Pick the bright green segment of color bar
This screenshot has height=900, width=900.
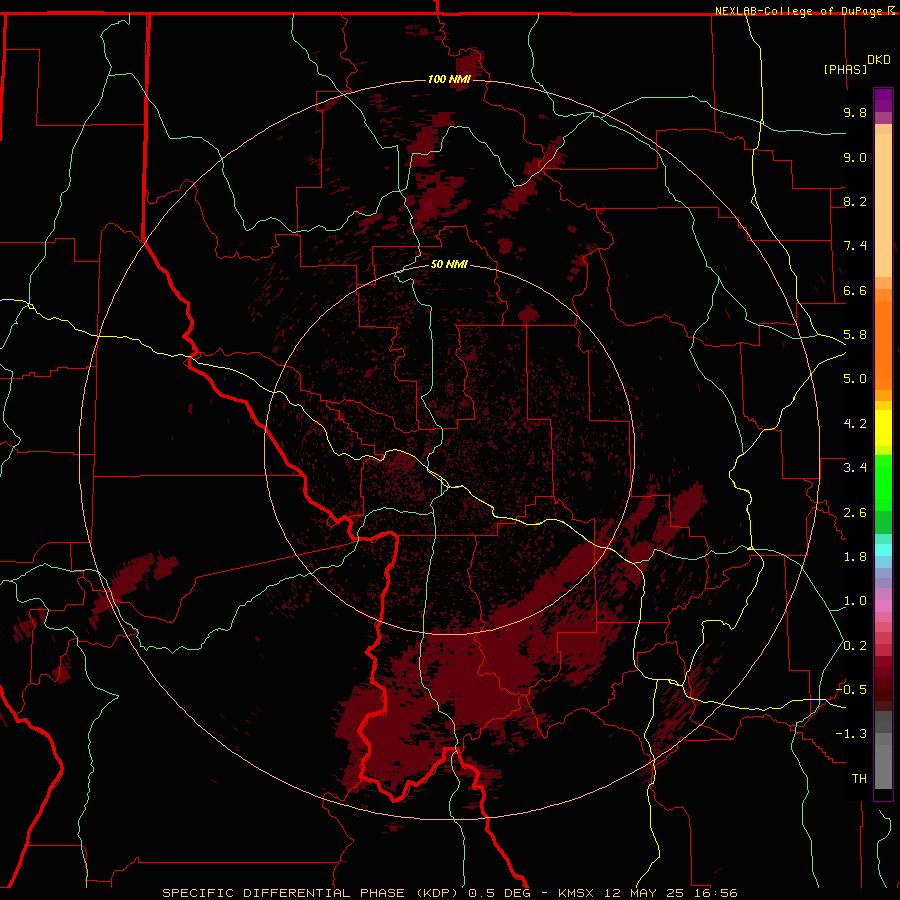(x=883, y=482)
